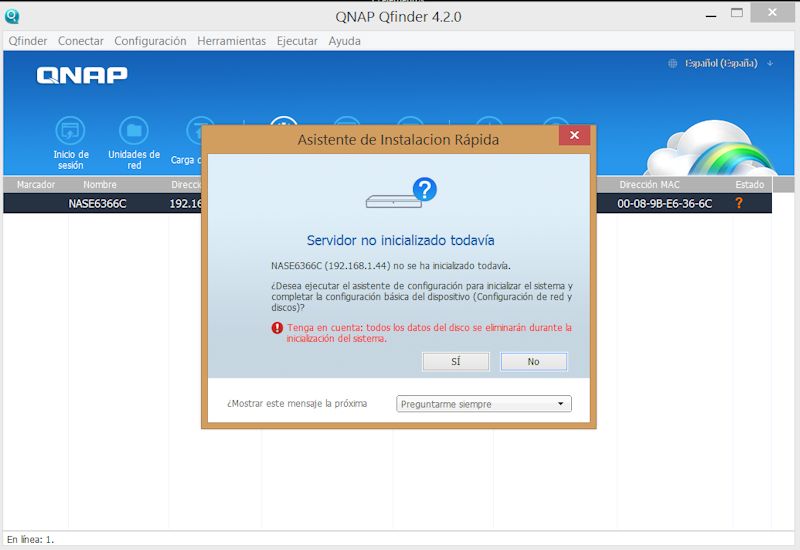Select the NASE6366C device row name
The width and height of the screenshot is (800, 550).
(x=97, y=204)
